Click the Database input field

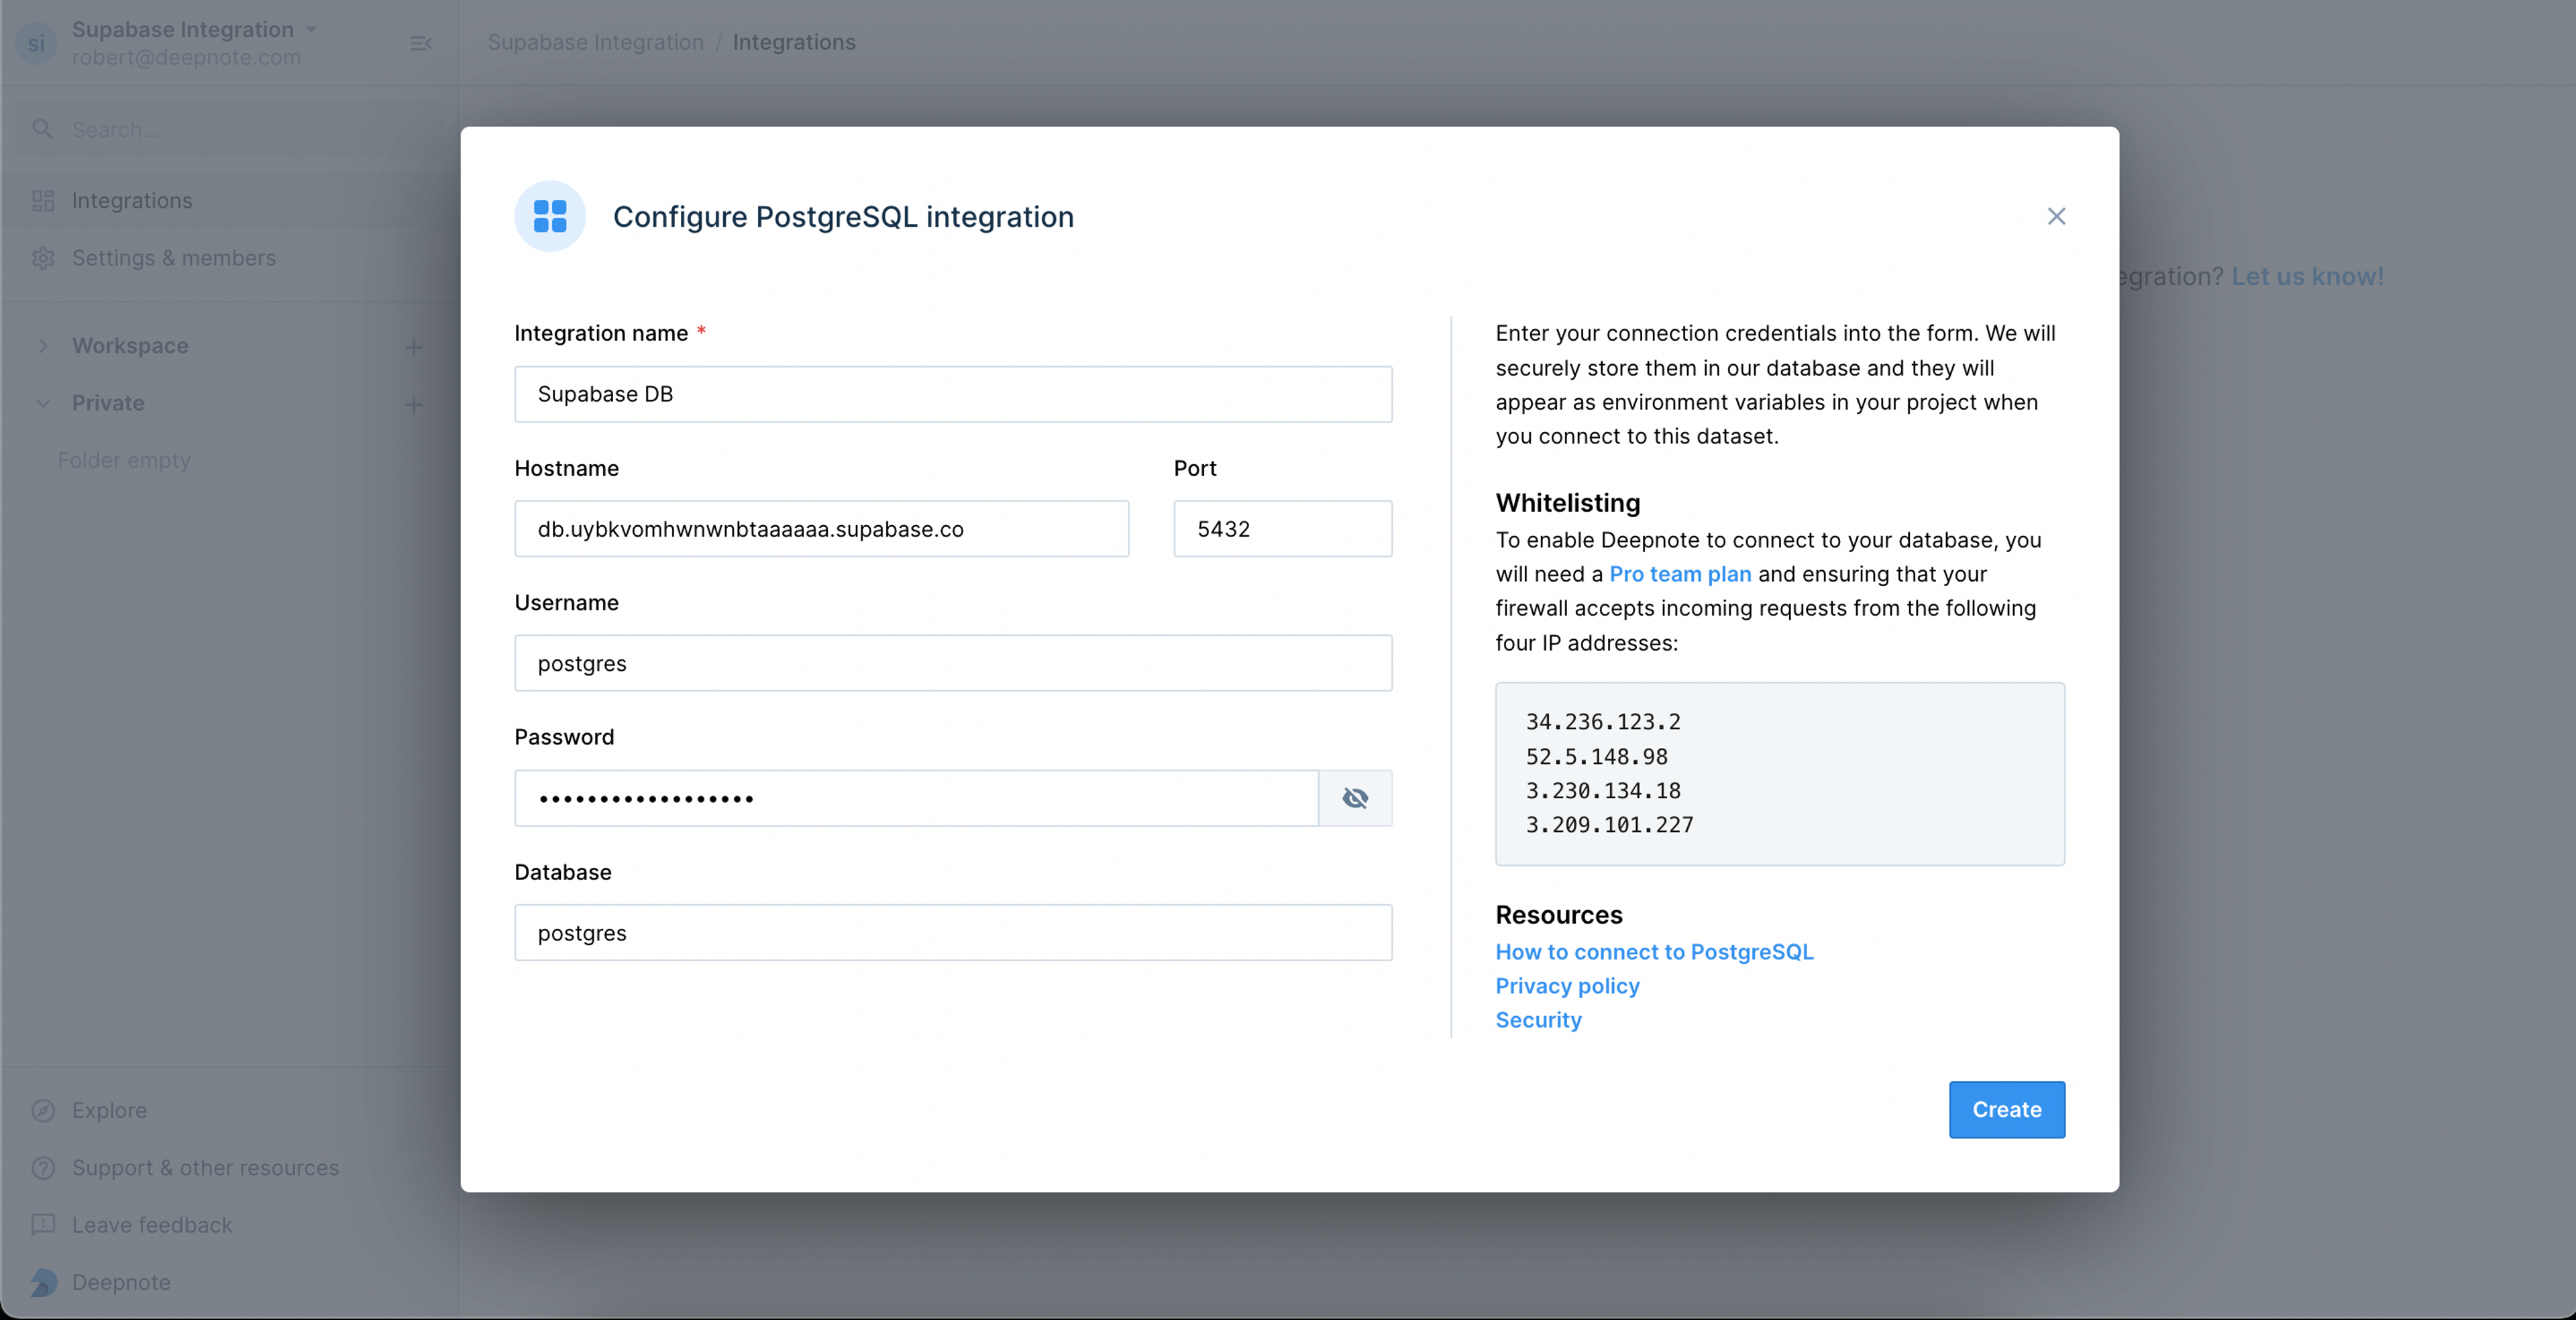(953, 933)
